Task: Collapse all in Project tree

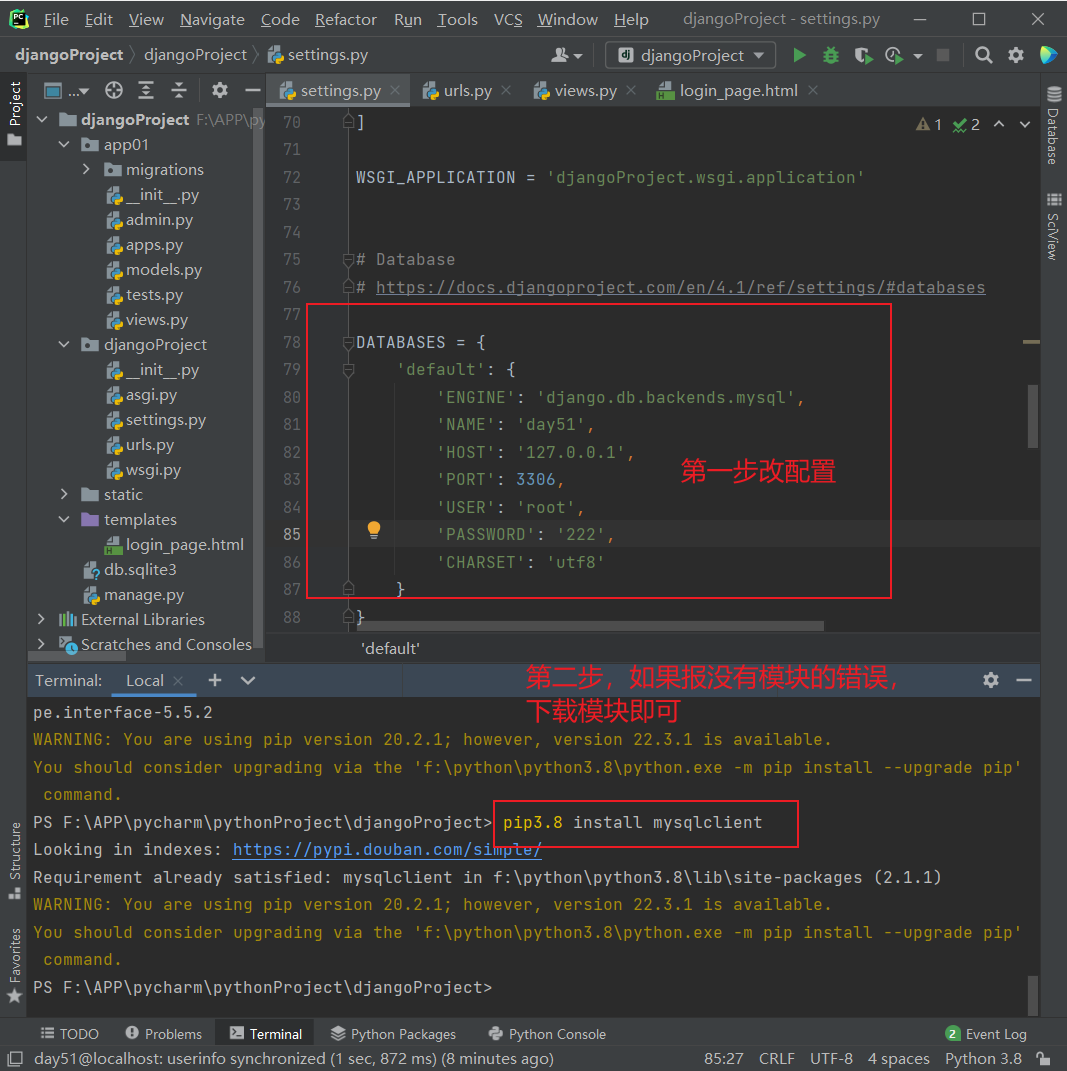Action: pyautogui.click(x=179, y=90)
